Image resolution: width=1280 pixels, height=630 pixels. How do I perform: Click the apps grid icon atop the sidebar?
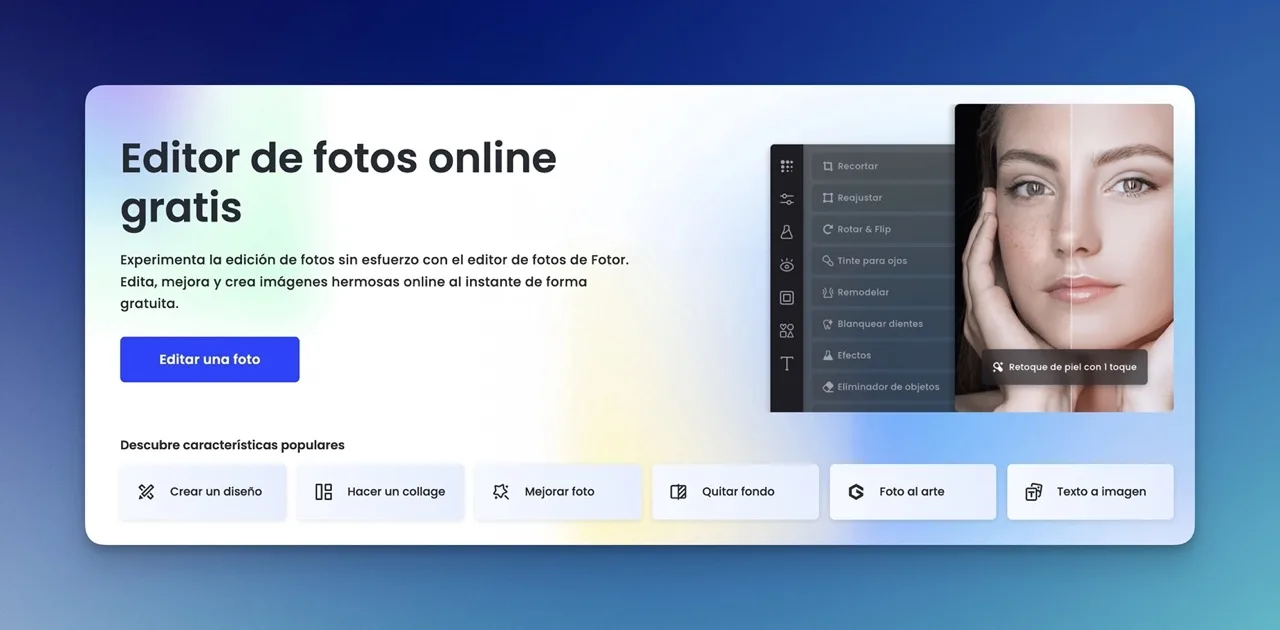tap(787, 165)
